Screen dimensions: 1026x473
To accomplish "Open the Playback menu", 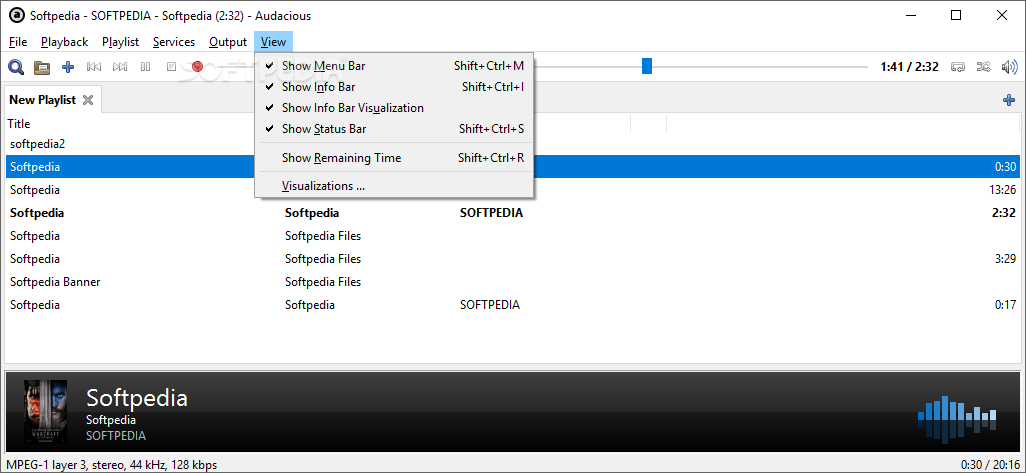I will (64, 42).
